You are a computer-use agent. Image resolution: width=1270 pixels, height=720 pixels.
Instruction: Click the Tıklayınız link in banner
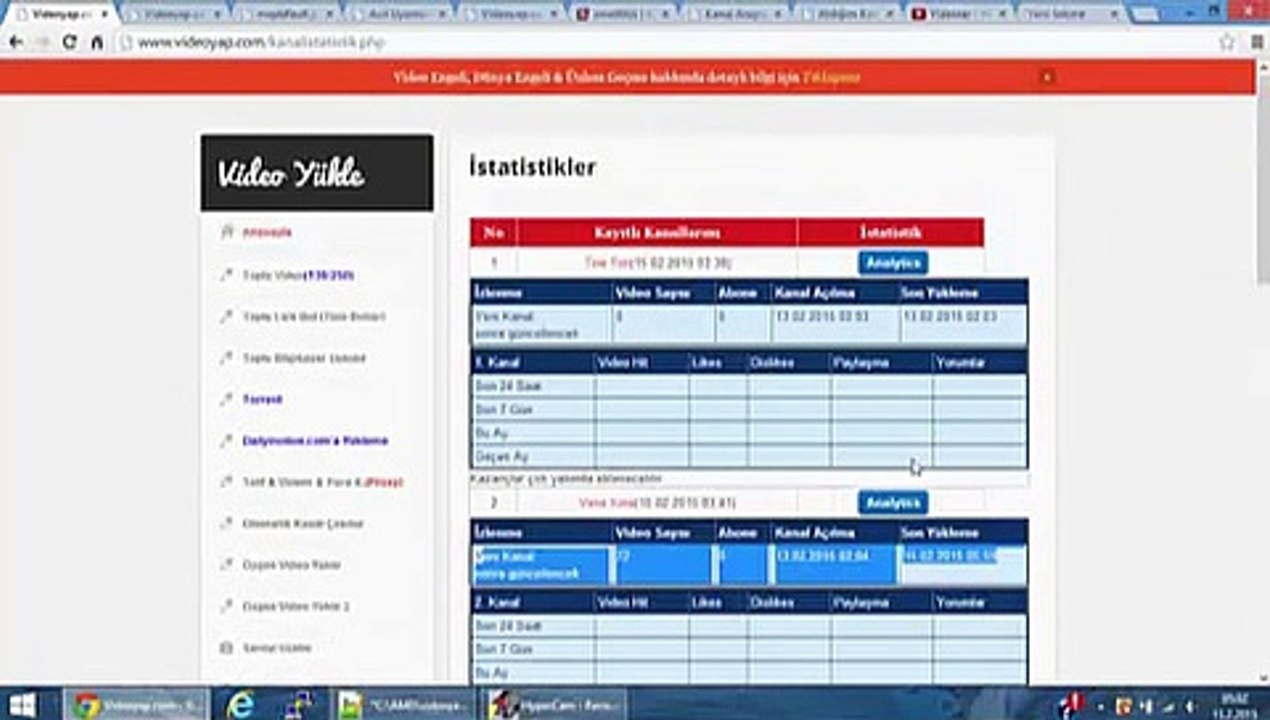click(x=831, y=77)
